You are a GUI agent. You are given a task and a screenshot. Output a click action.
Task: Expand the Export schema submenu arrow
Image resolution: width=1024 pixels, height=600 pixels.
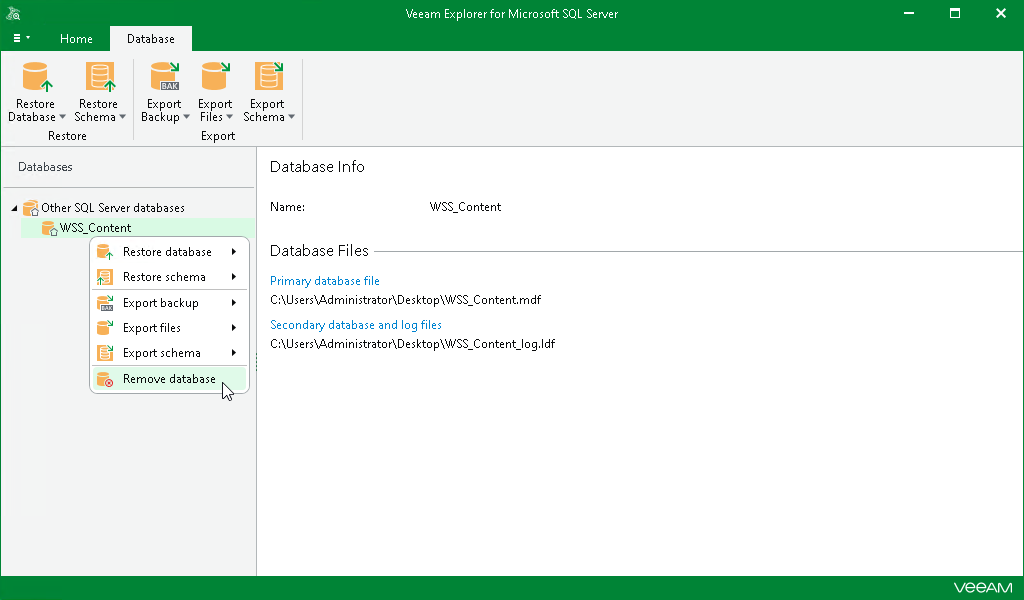coord(234,353)
